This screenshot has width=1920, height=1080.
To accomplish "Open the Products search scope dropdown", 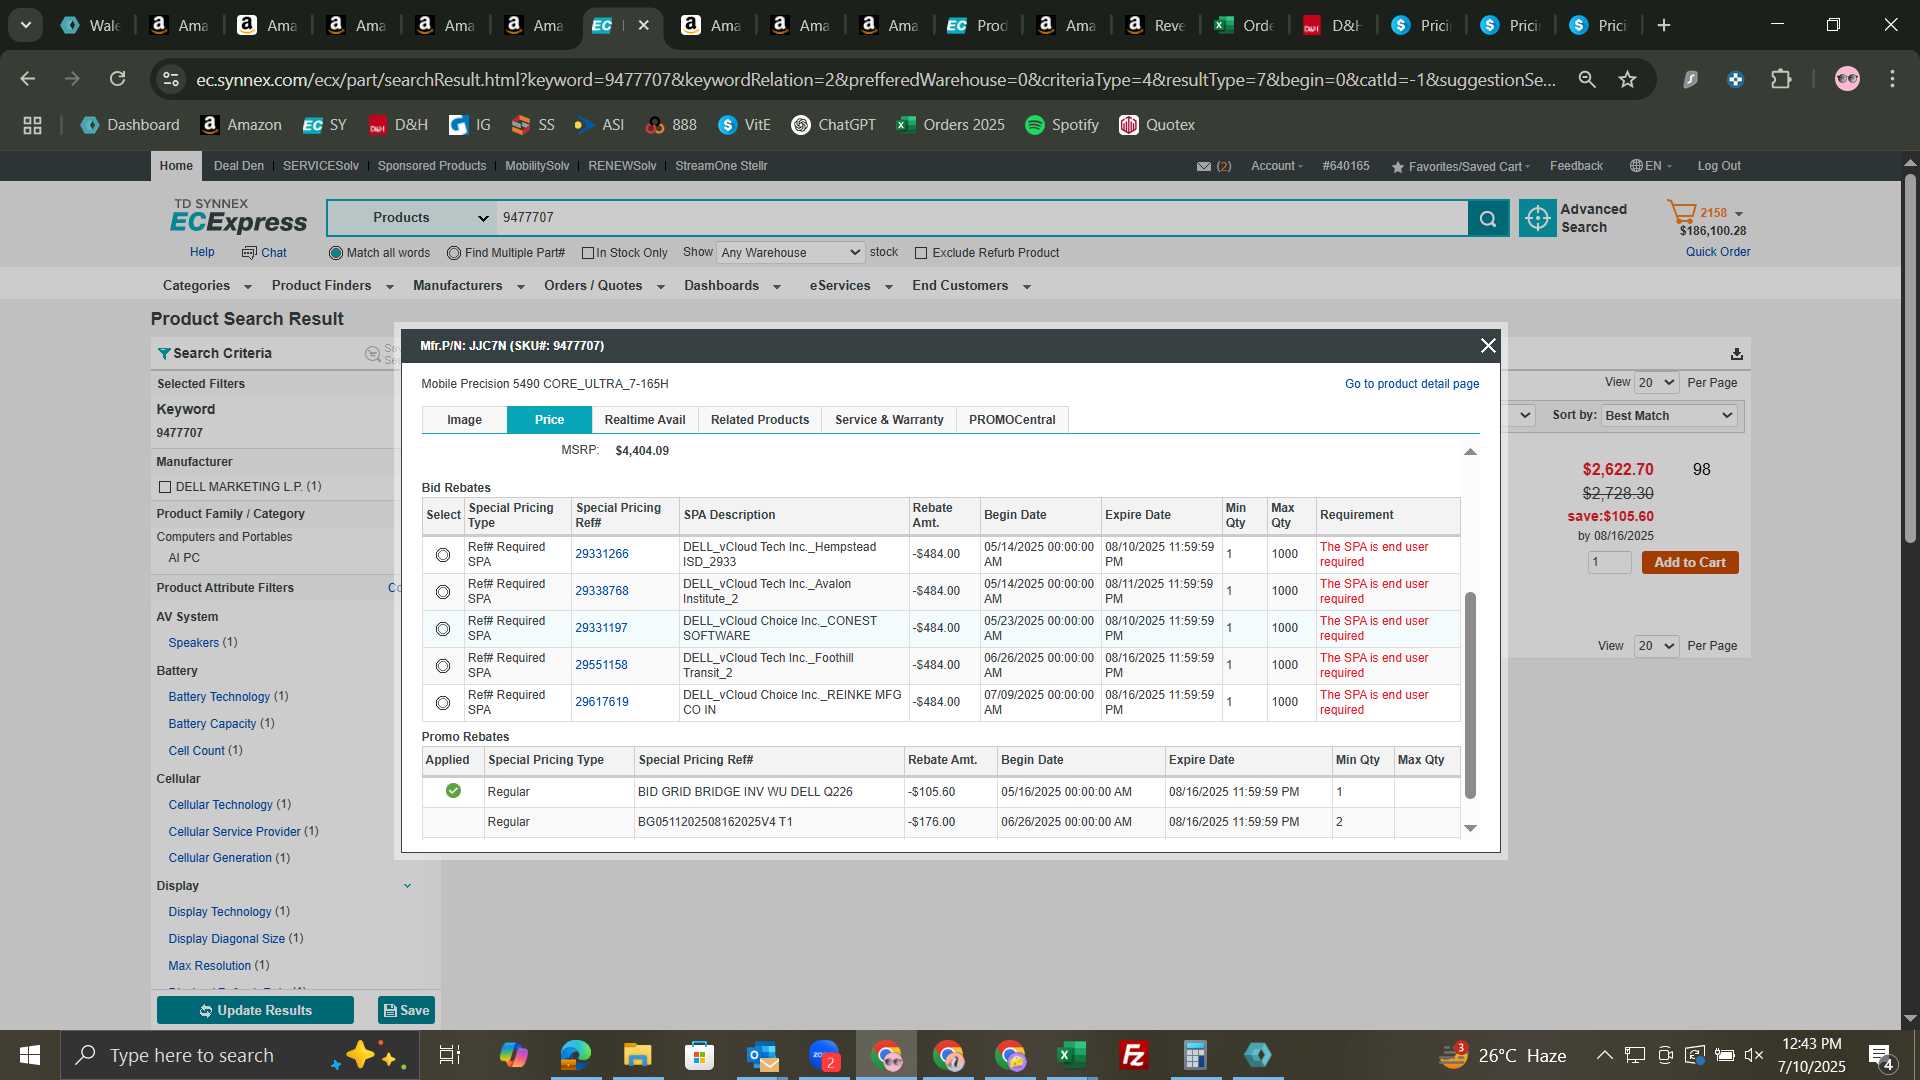I will [x=411, y=218].
